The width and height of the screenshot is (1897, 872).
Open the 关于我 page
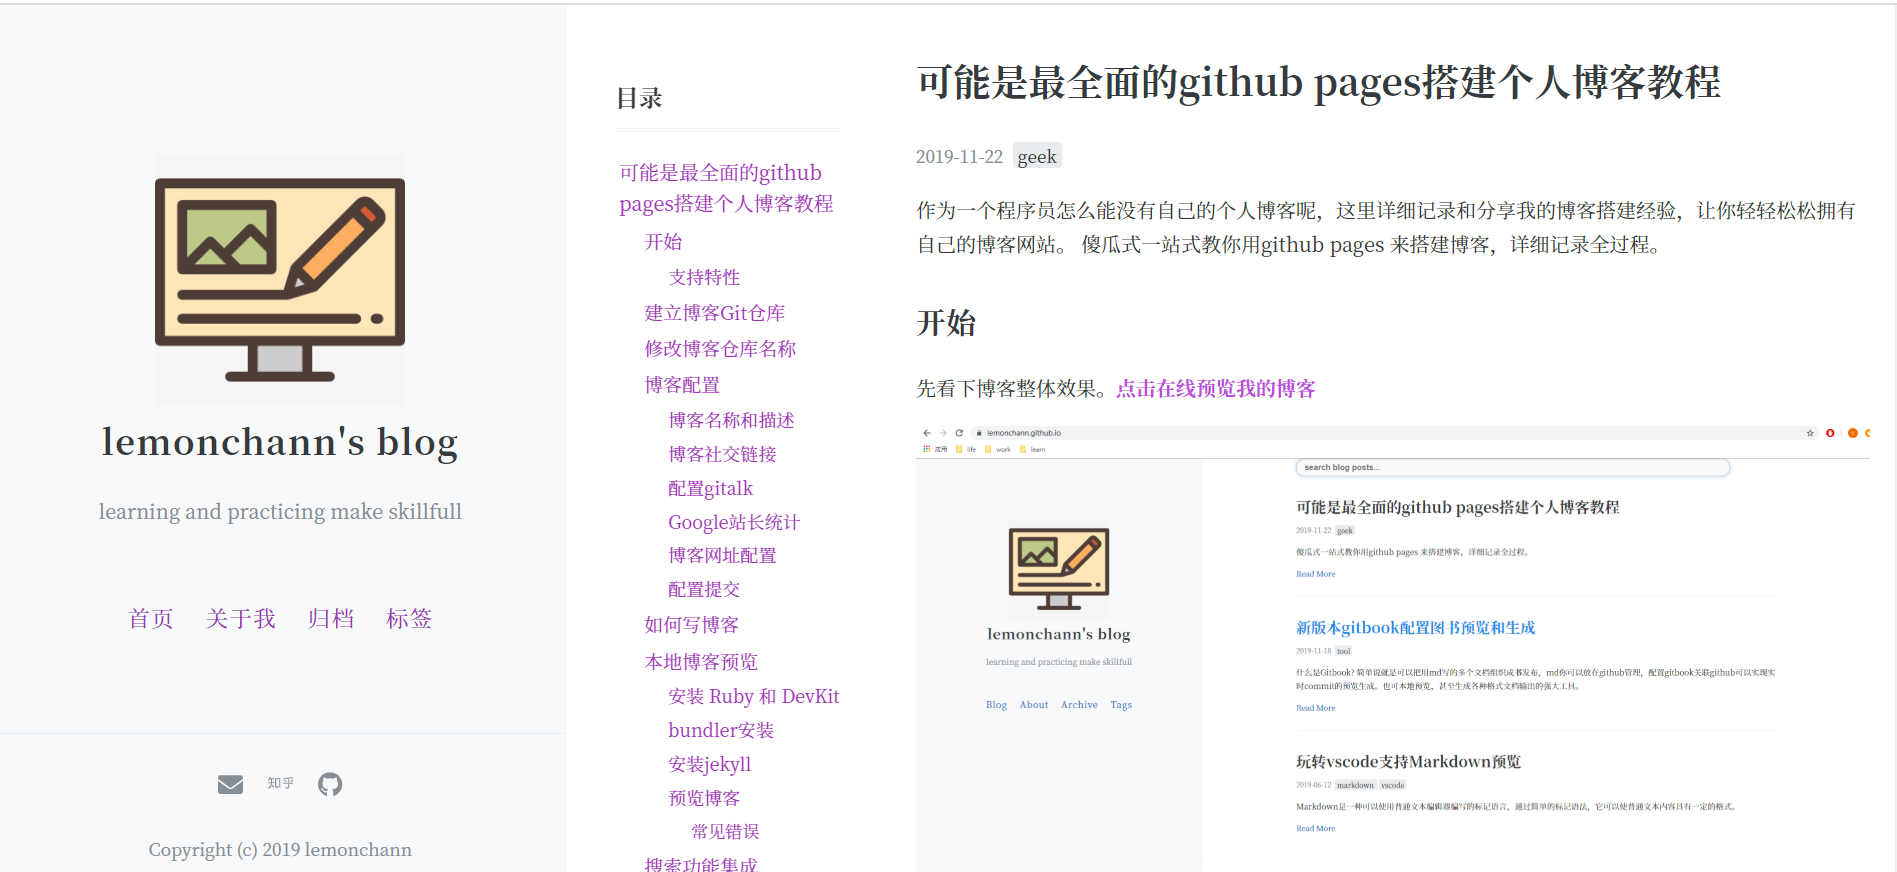[x=241, y=619]
